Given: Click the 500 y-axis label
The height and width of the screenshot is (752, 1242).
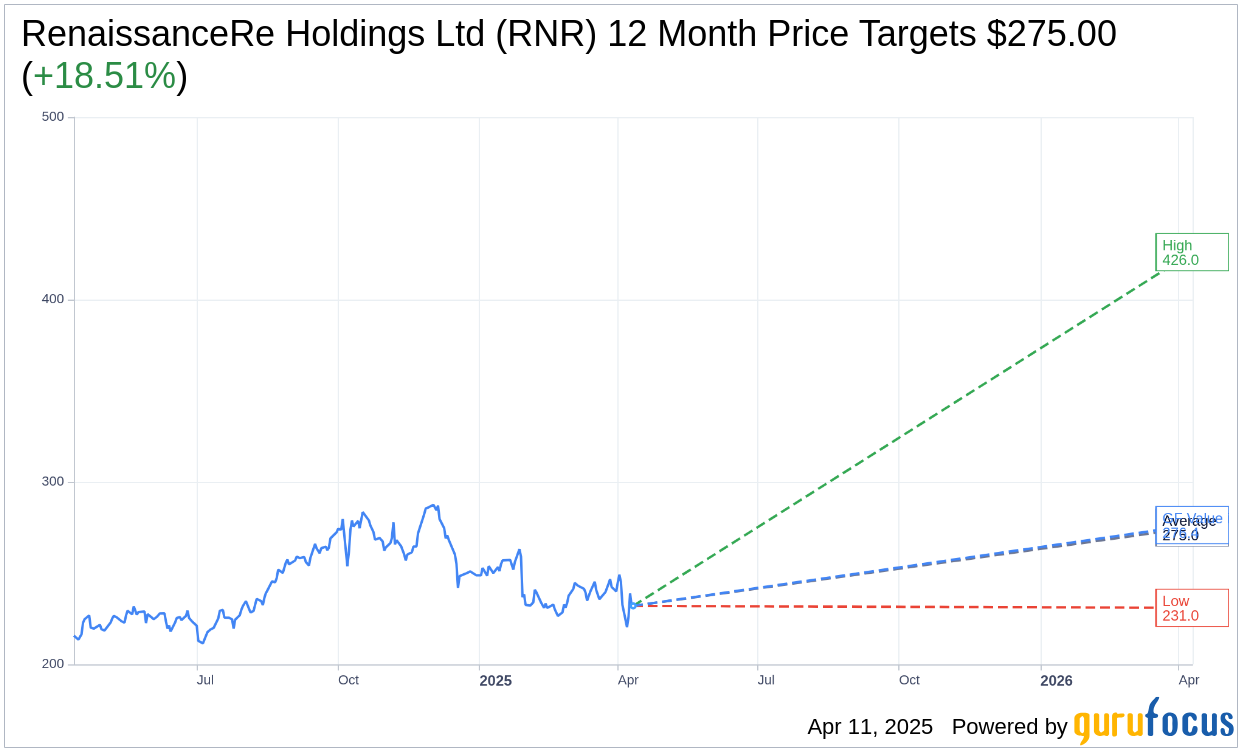Looking at the screenshot, I should tap(53, 117).
